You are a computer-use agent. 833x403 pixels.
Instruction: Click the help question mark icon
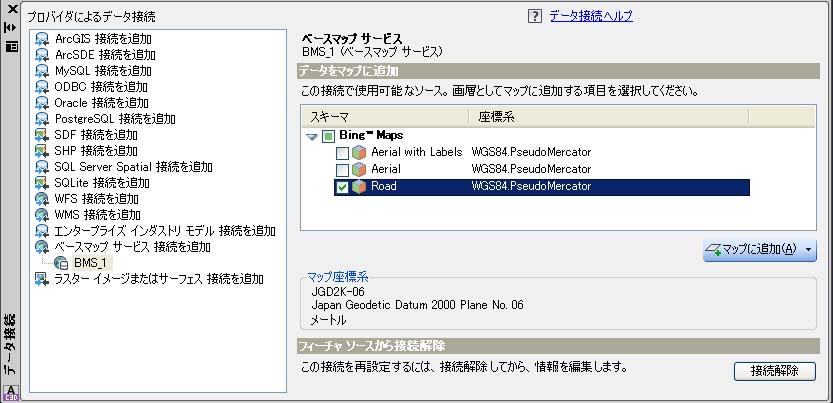tap(535, 16)
